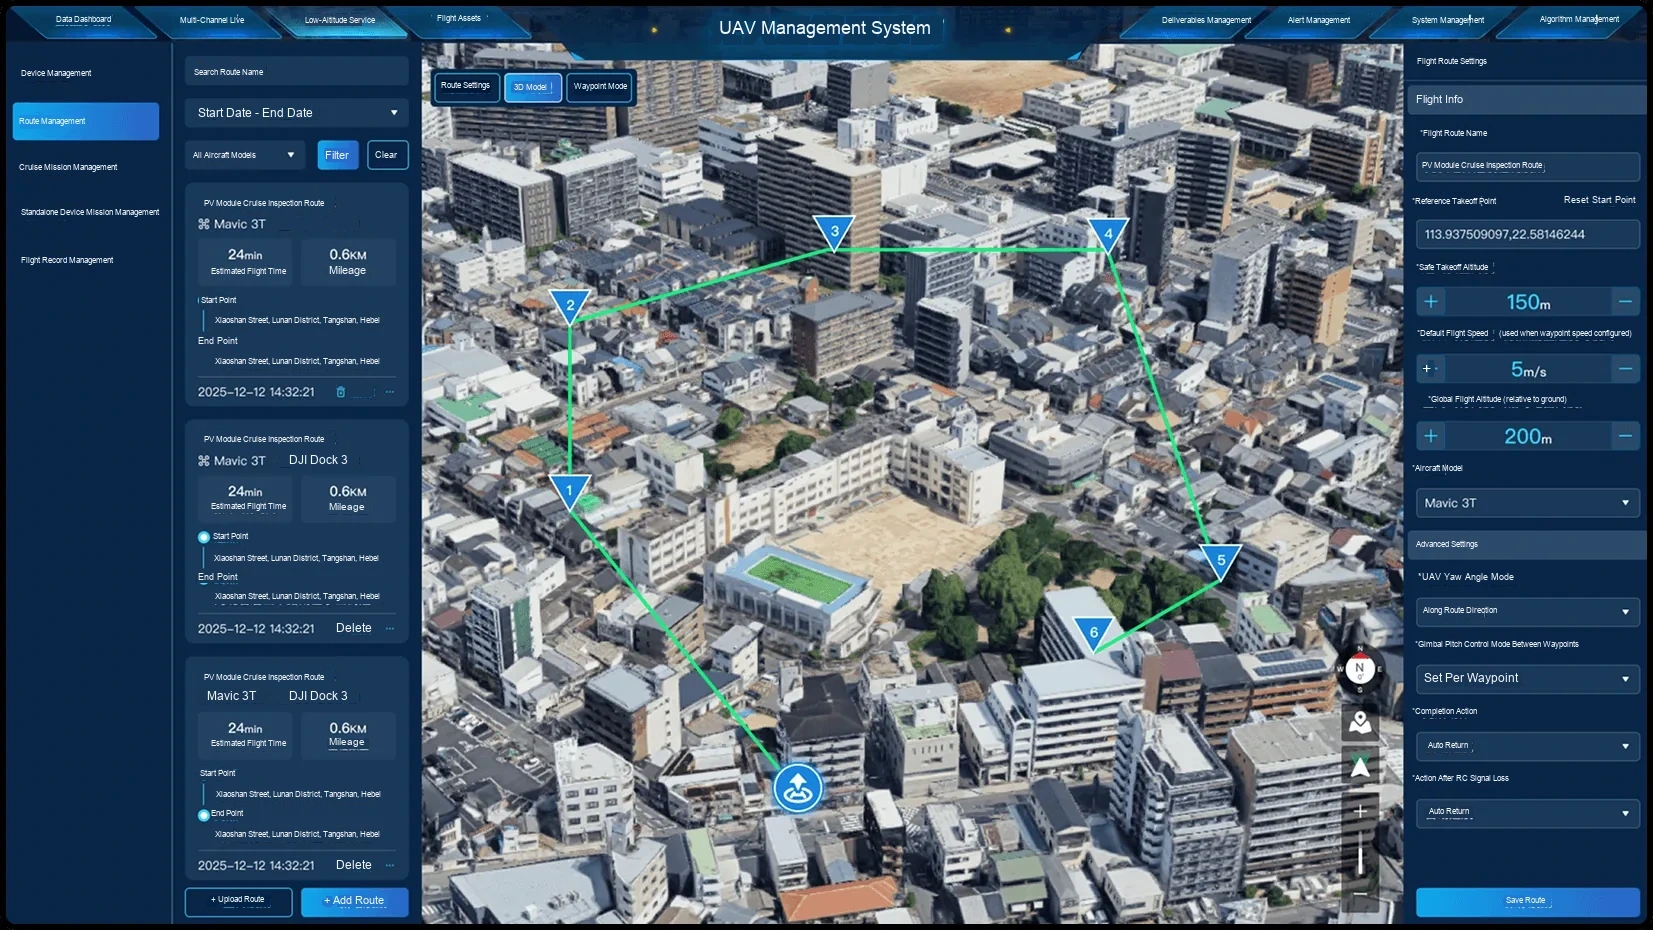Select End Point radio on third route card

[x=204, y=815]
